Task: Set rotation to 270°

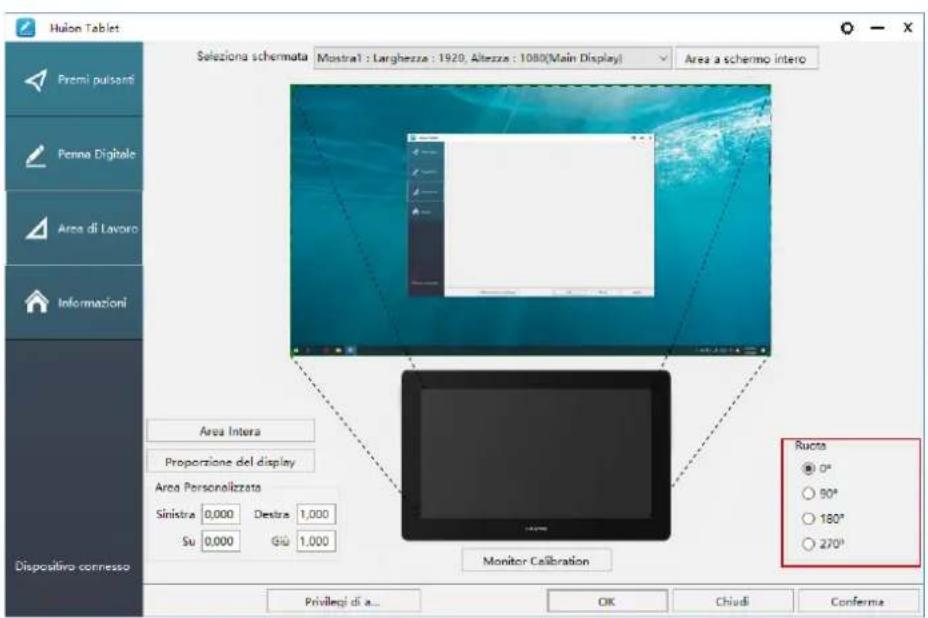Action: click(x=808, y=543)
